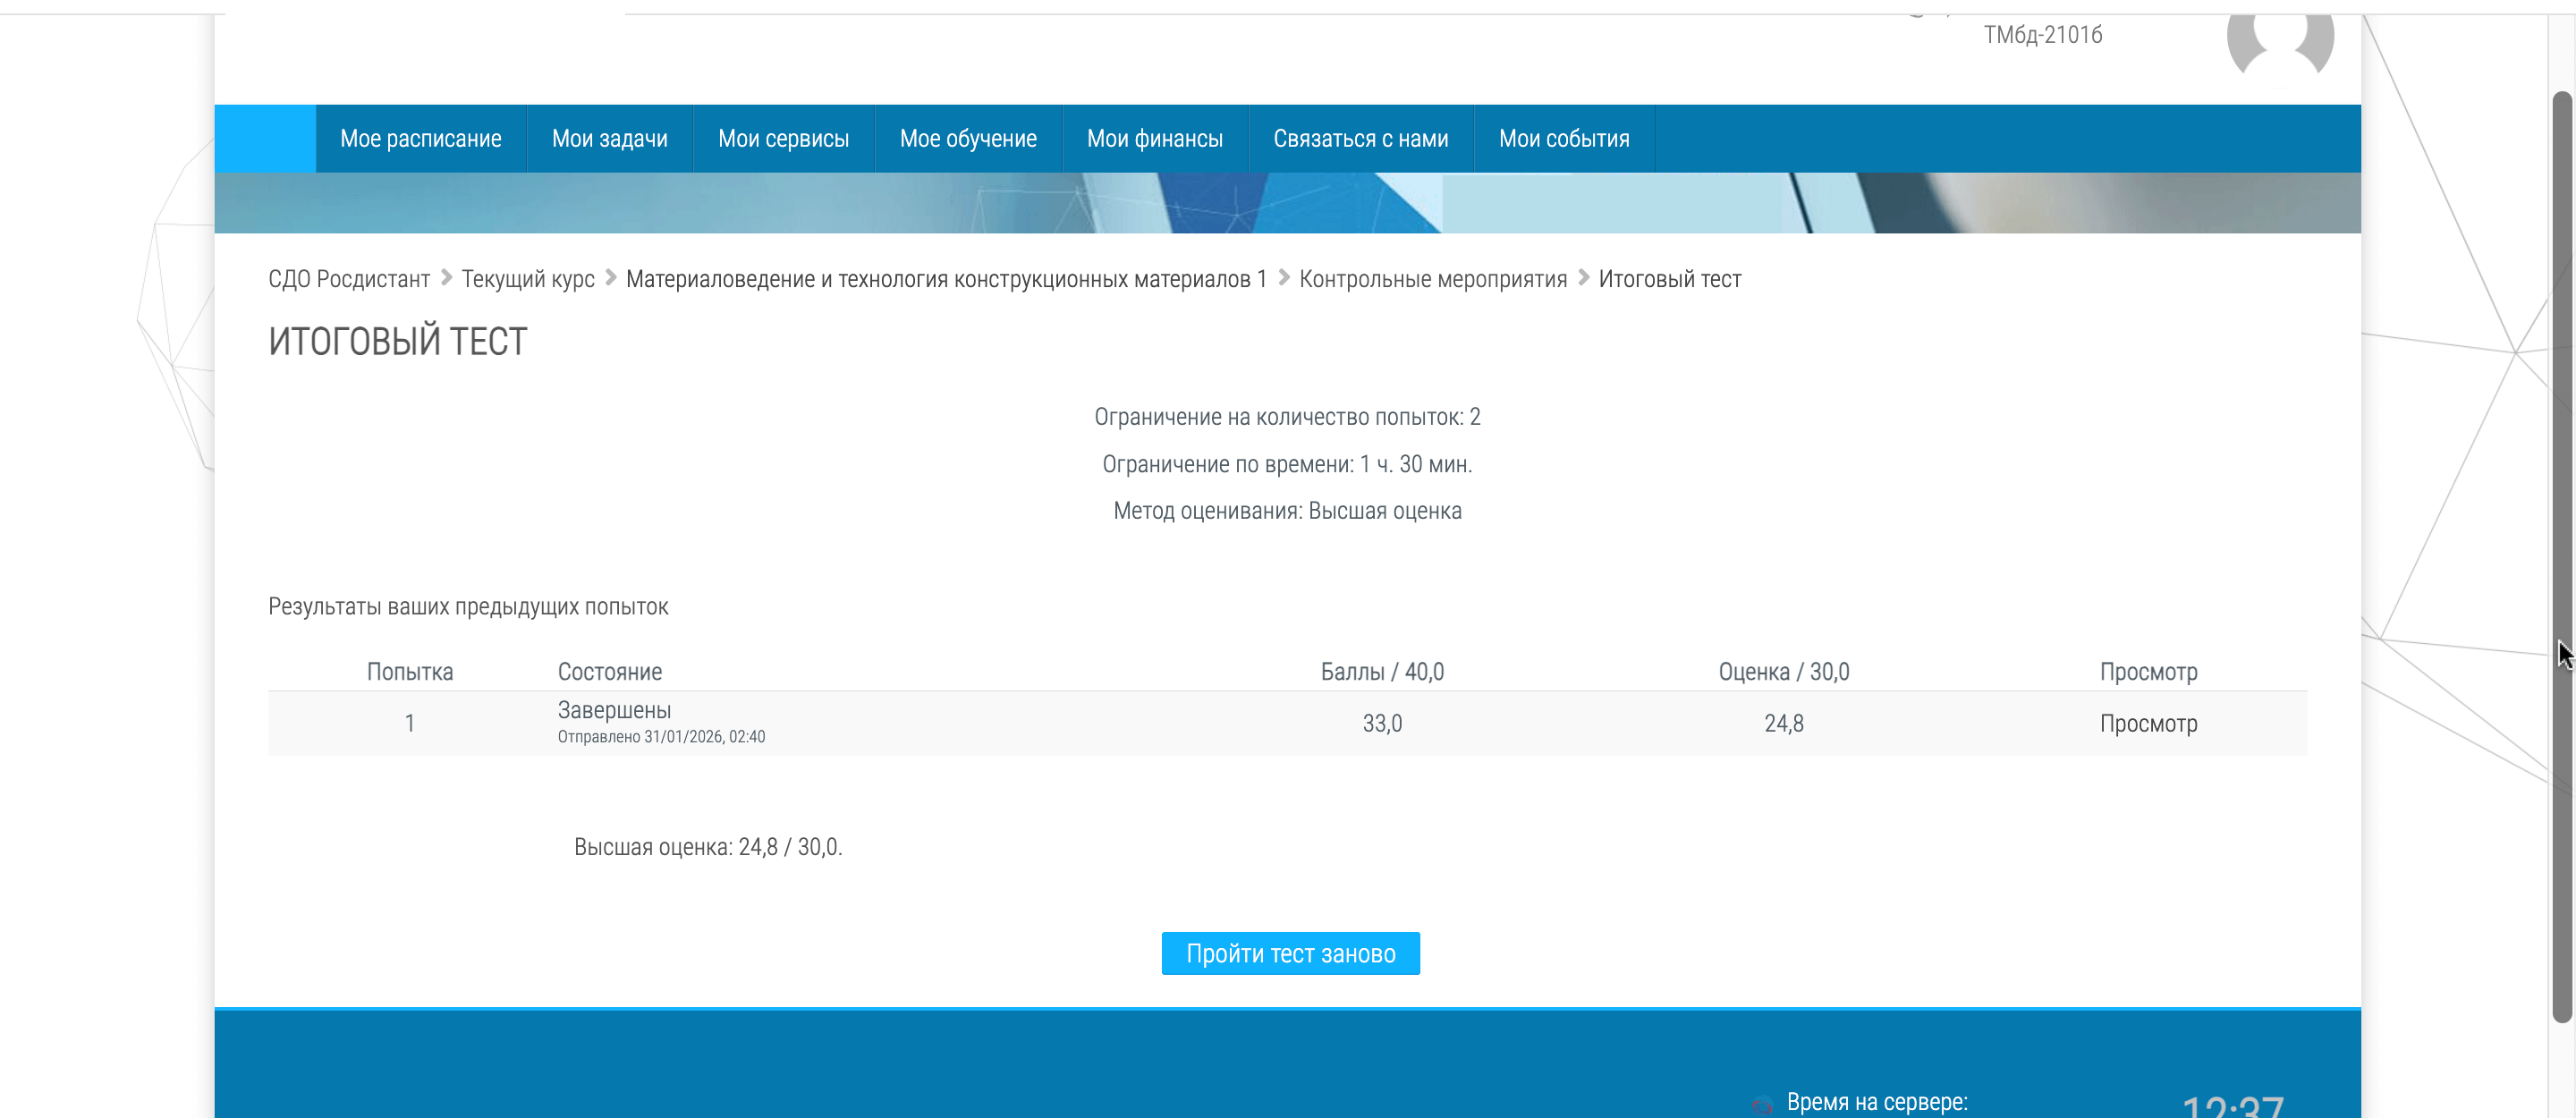This screenshot has width=2576, height=1118.
Task: Click chevron before Контрольные мероприятия breadcrumb
Action: click(x=1284, y=277)
